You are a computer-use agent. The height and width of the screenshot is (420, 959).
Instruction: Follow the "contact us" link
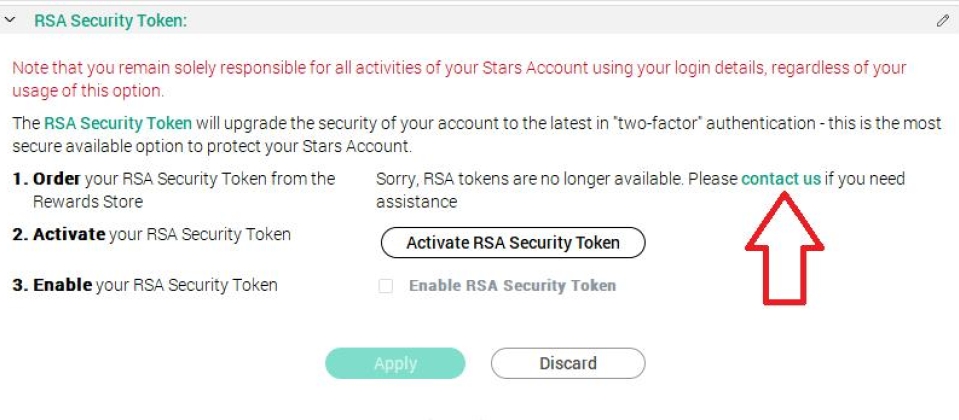(780, 179)
